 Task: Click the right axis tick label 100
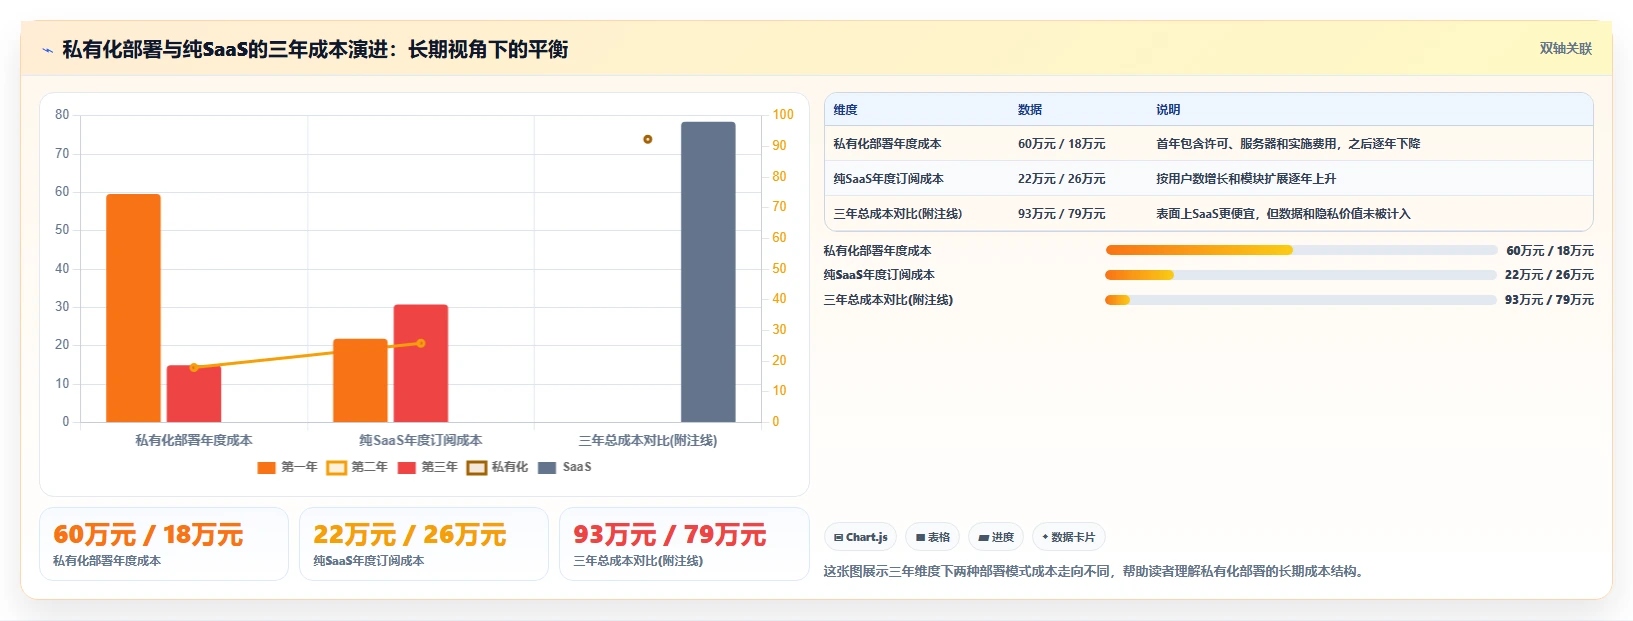(783, 115)
